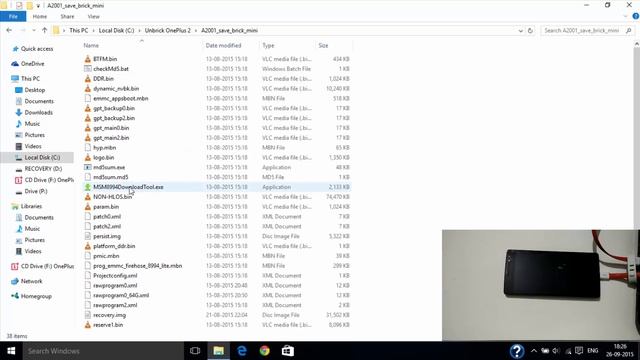Select the emmc_appsboot.mbn file

click(121, 98)
